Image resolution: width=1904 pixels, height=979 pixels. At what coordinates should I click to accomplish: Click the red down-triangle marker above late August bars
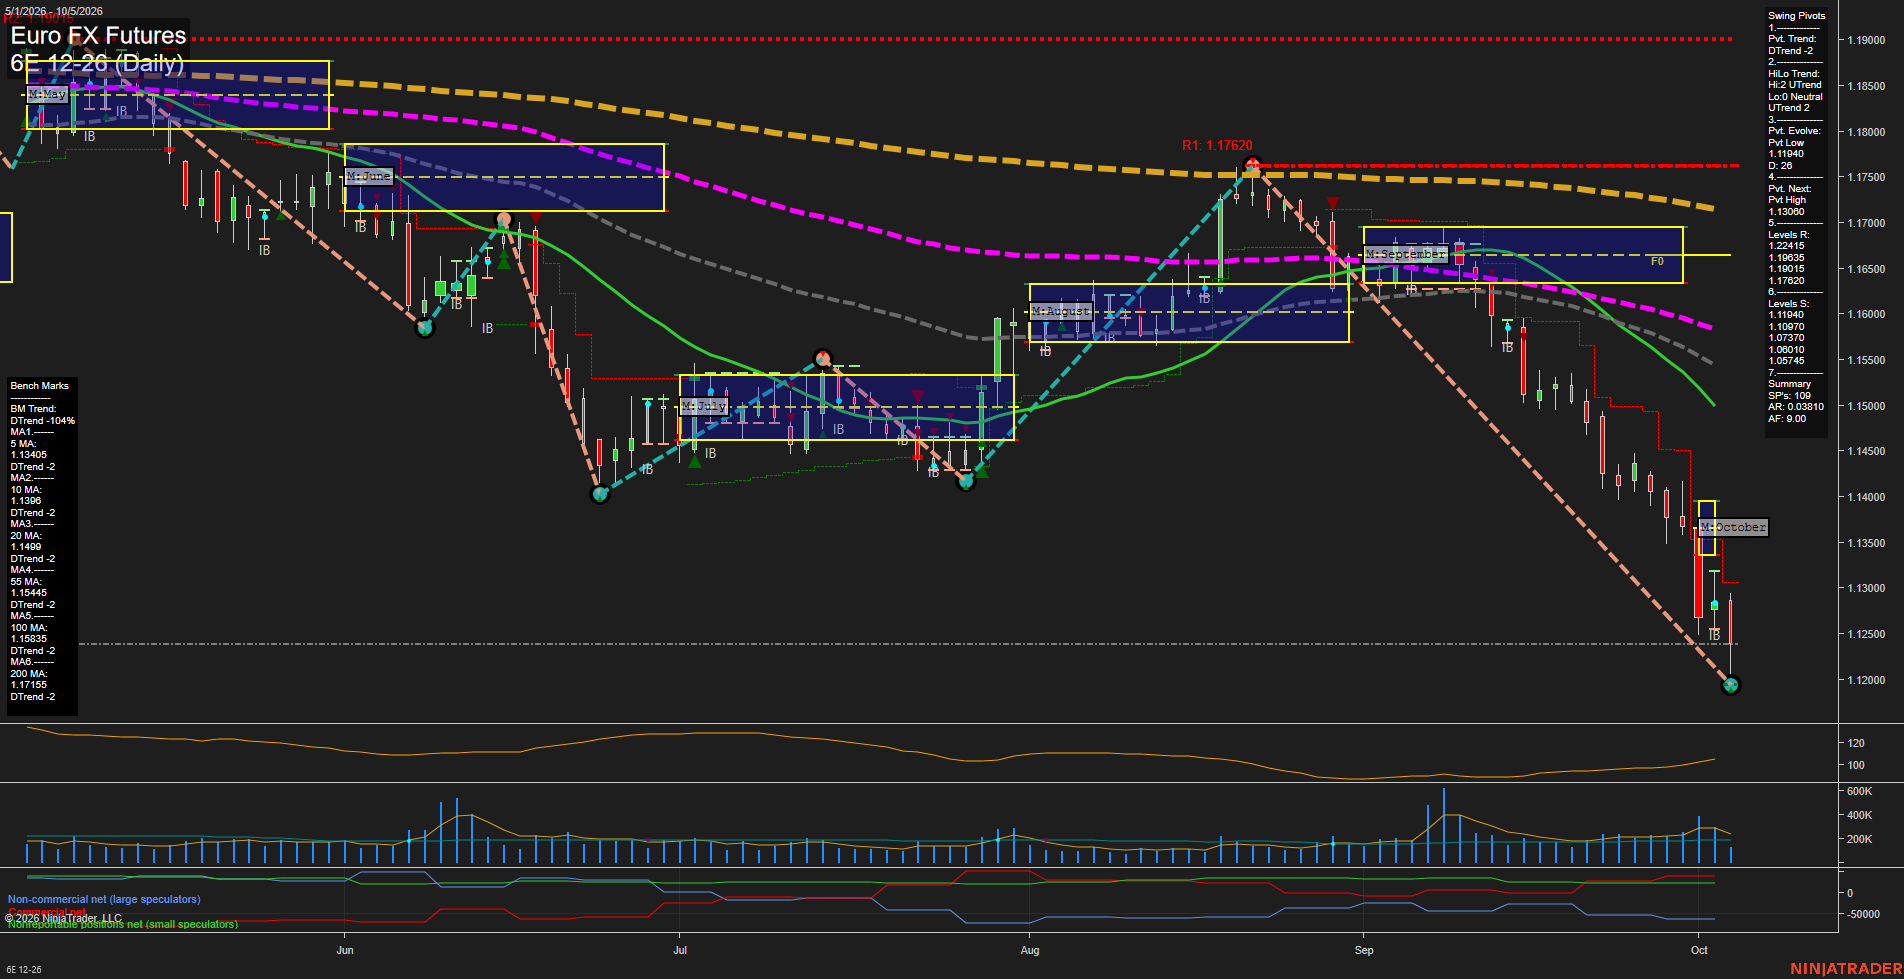pyautogui.click(x=1332, y=204)
